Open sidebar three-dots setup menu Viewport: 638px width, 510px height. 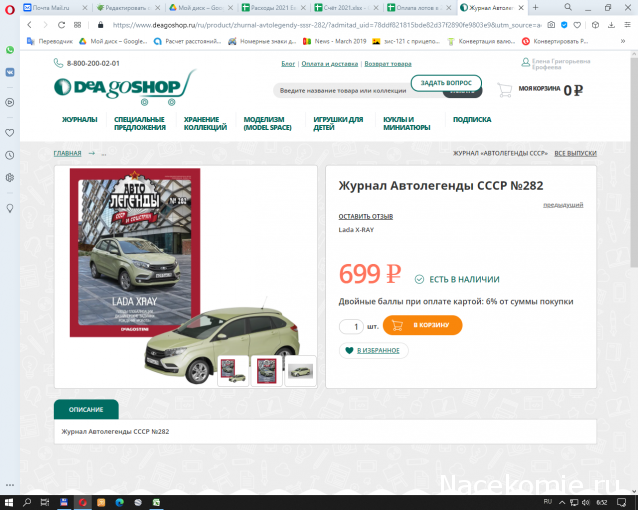[10, 485]
